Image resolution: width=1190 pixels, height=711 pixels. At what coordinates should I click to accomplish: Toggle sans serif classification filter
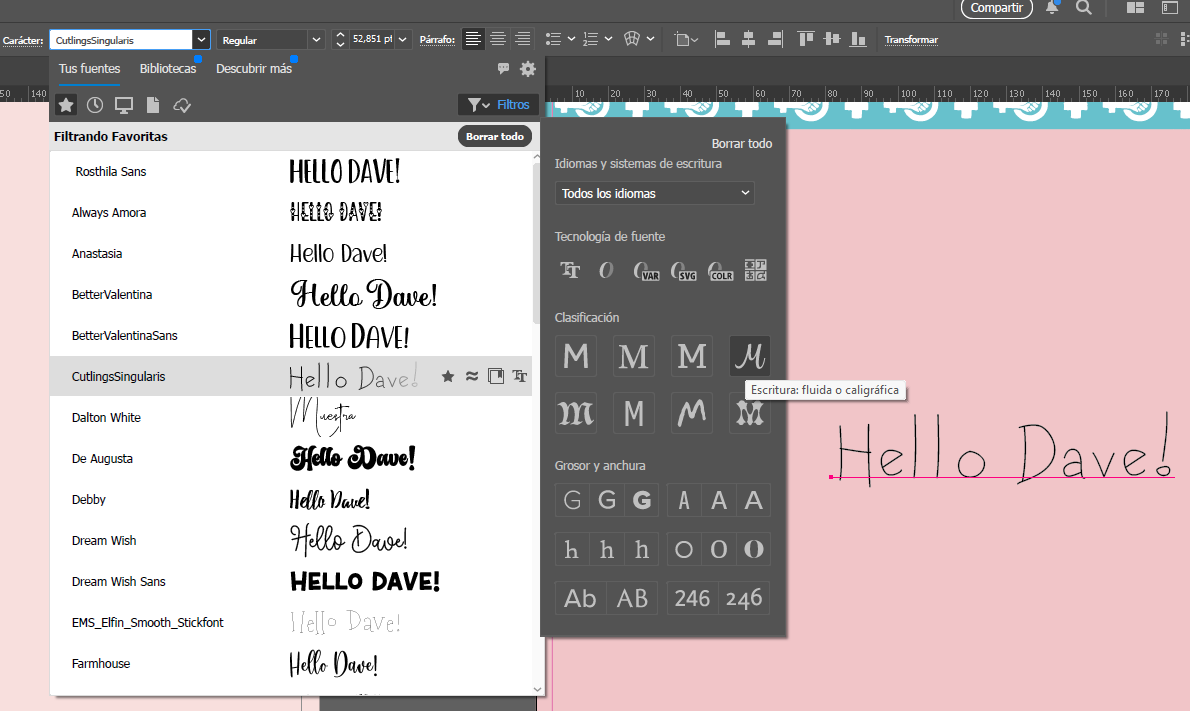[576, 356]
